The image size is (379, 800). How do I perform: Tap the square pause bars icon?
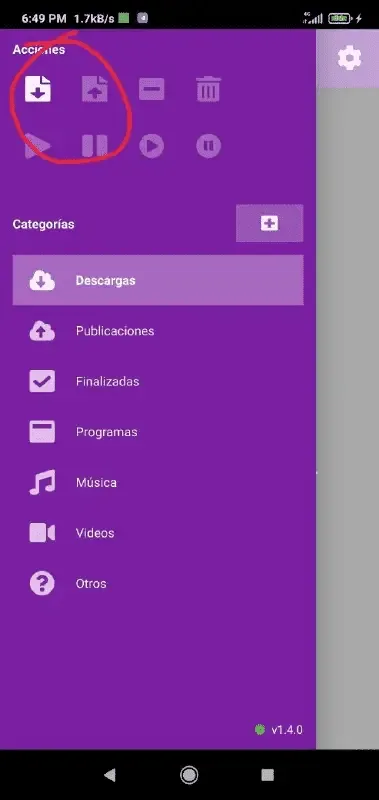(x=95, y=146)
